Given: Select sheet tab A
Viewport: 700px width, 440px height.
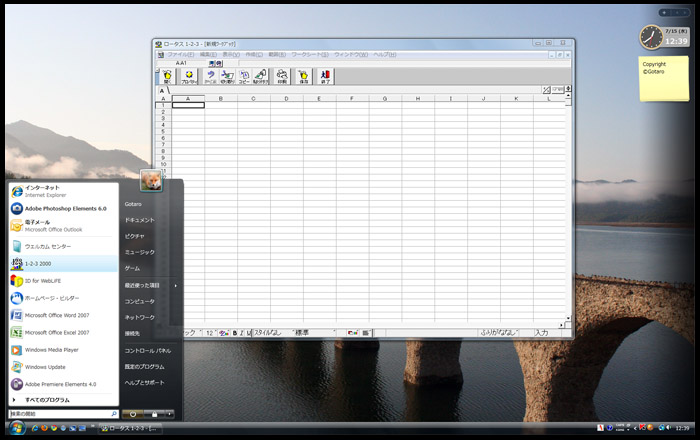Looking at the screenshot, I should click(162, 91).
